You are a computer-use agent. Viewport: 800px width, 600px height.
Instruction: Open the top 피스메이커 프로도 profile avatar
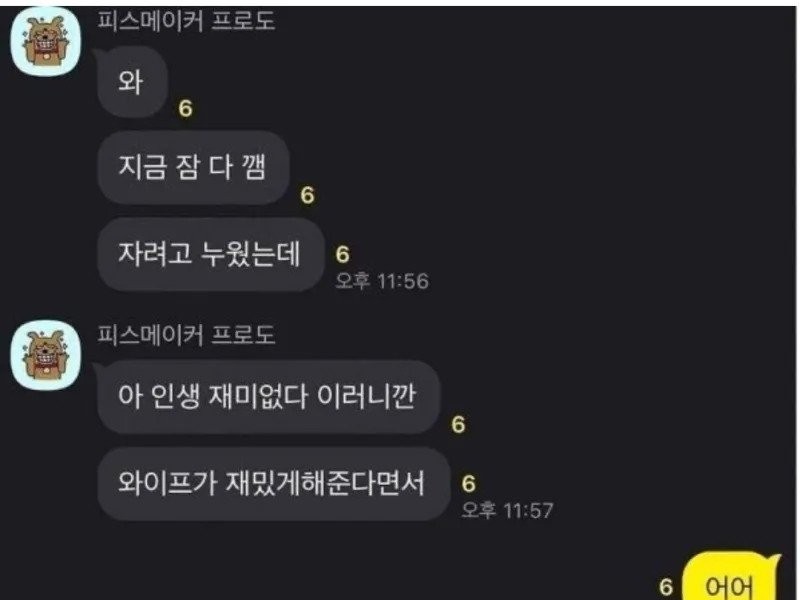coord(46,42)
